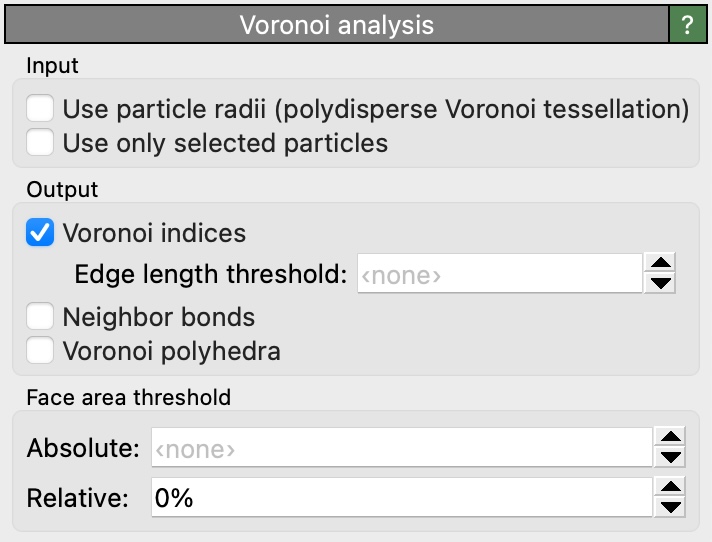The image size is (712, 542).
Task: Toggle Use only selected particles
Action: [x=41, y=142]
